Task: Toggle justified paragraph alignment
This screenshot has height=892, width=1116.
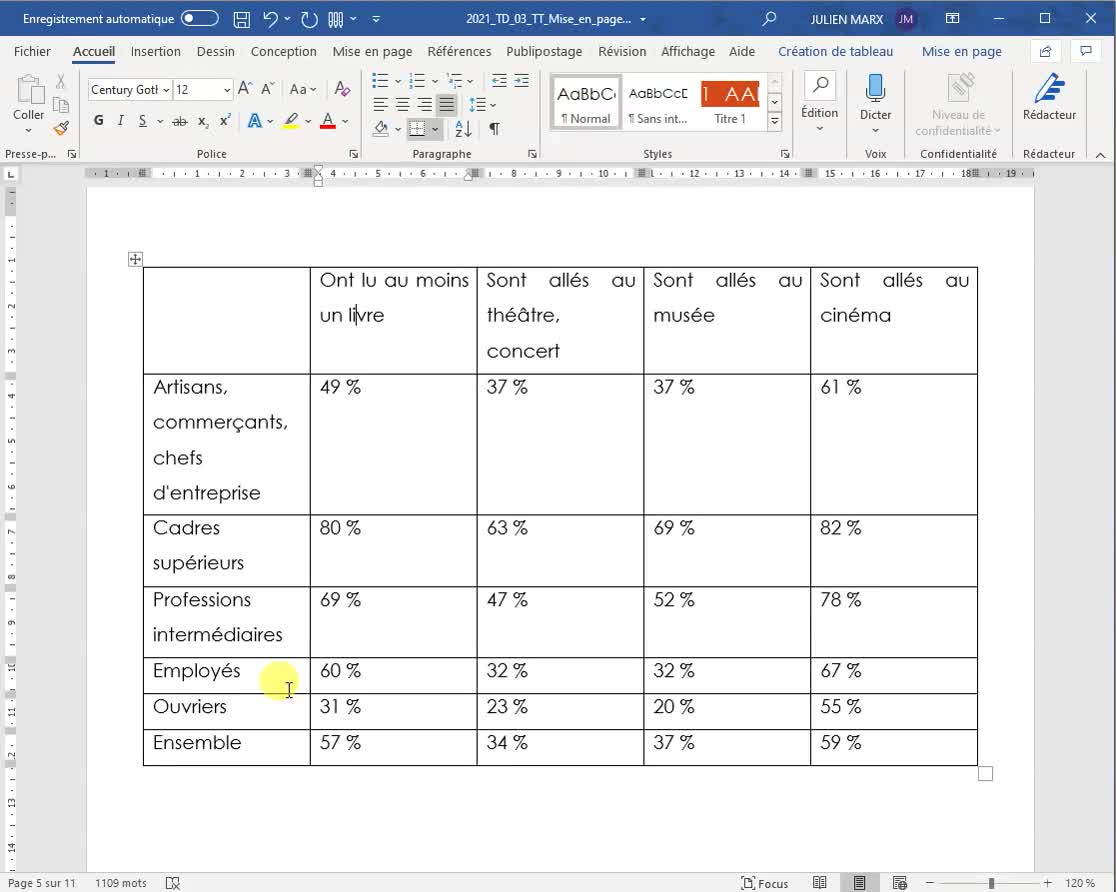Action: tap(446, 103)
